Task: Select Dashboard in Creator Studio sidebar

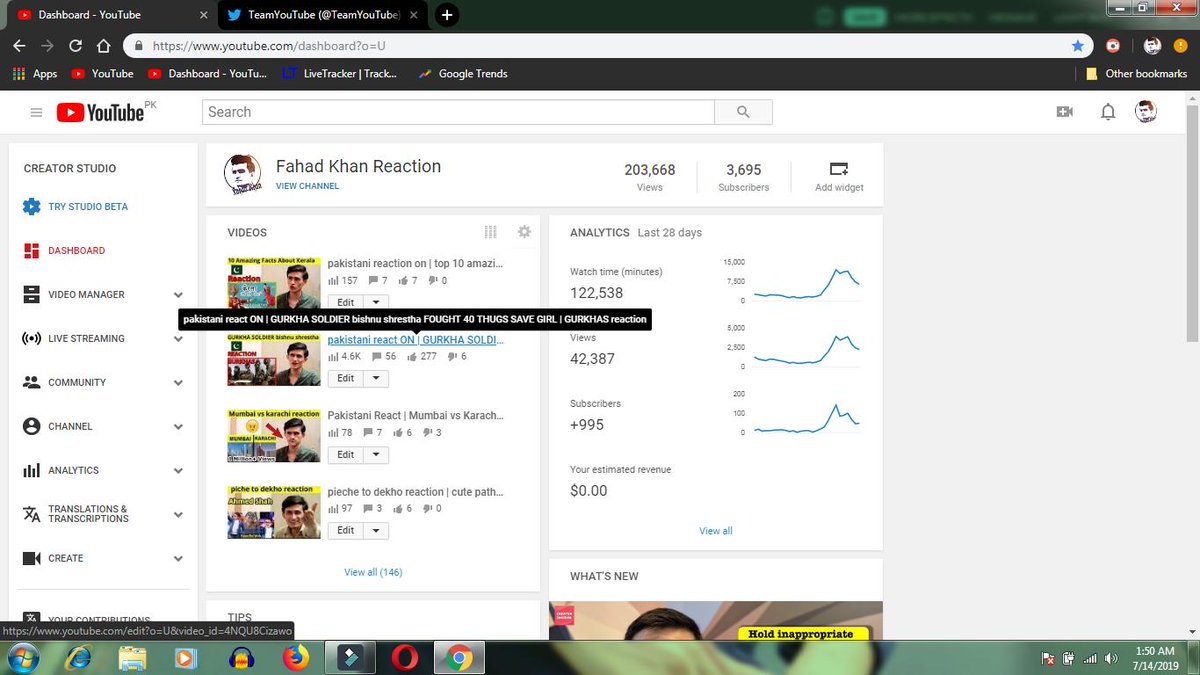Action: click(x=76, y=251)
